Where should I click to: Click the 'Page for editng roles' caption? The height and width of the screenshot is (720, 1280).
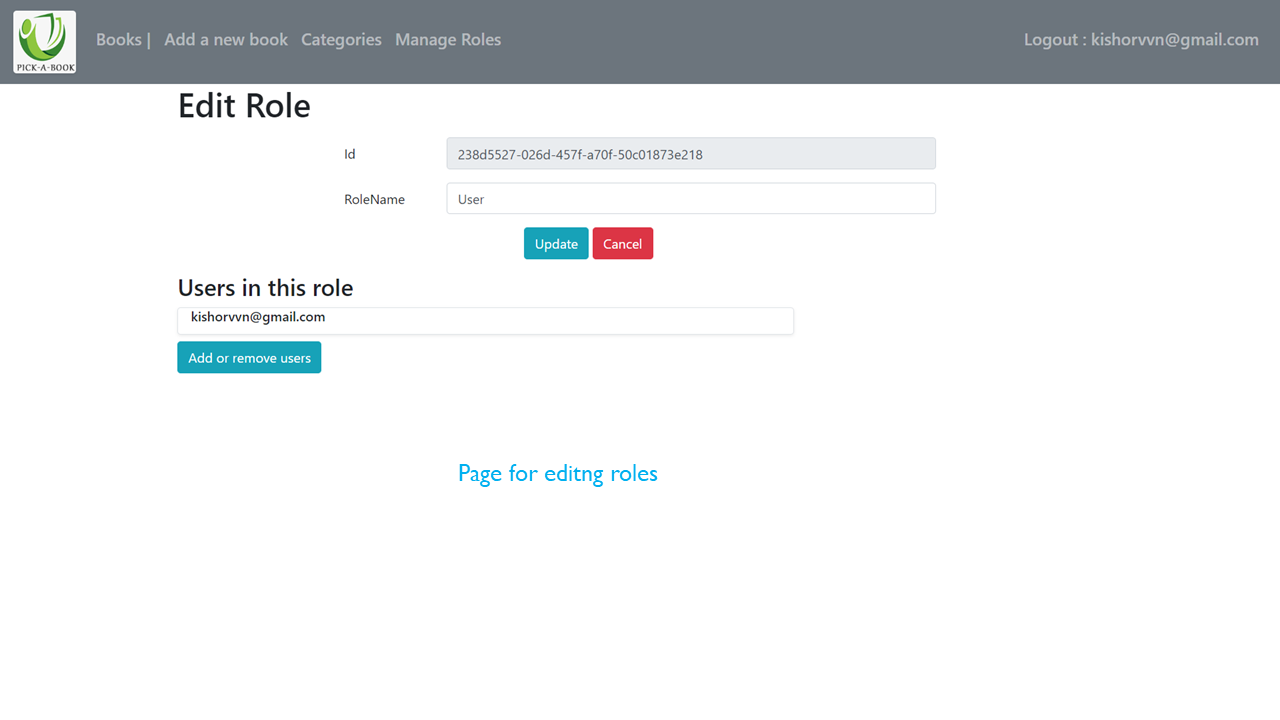(558, 473)
